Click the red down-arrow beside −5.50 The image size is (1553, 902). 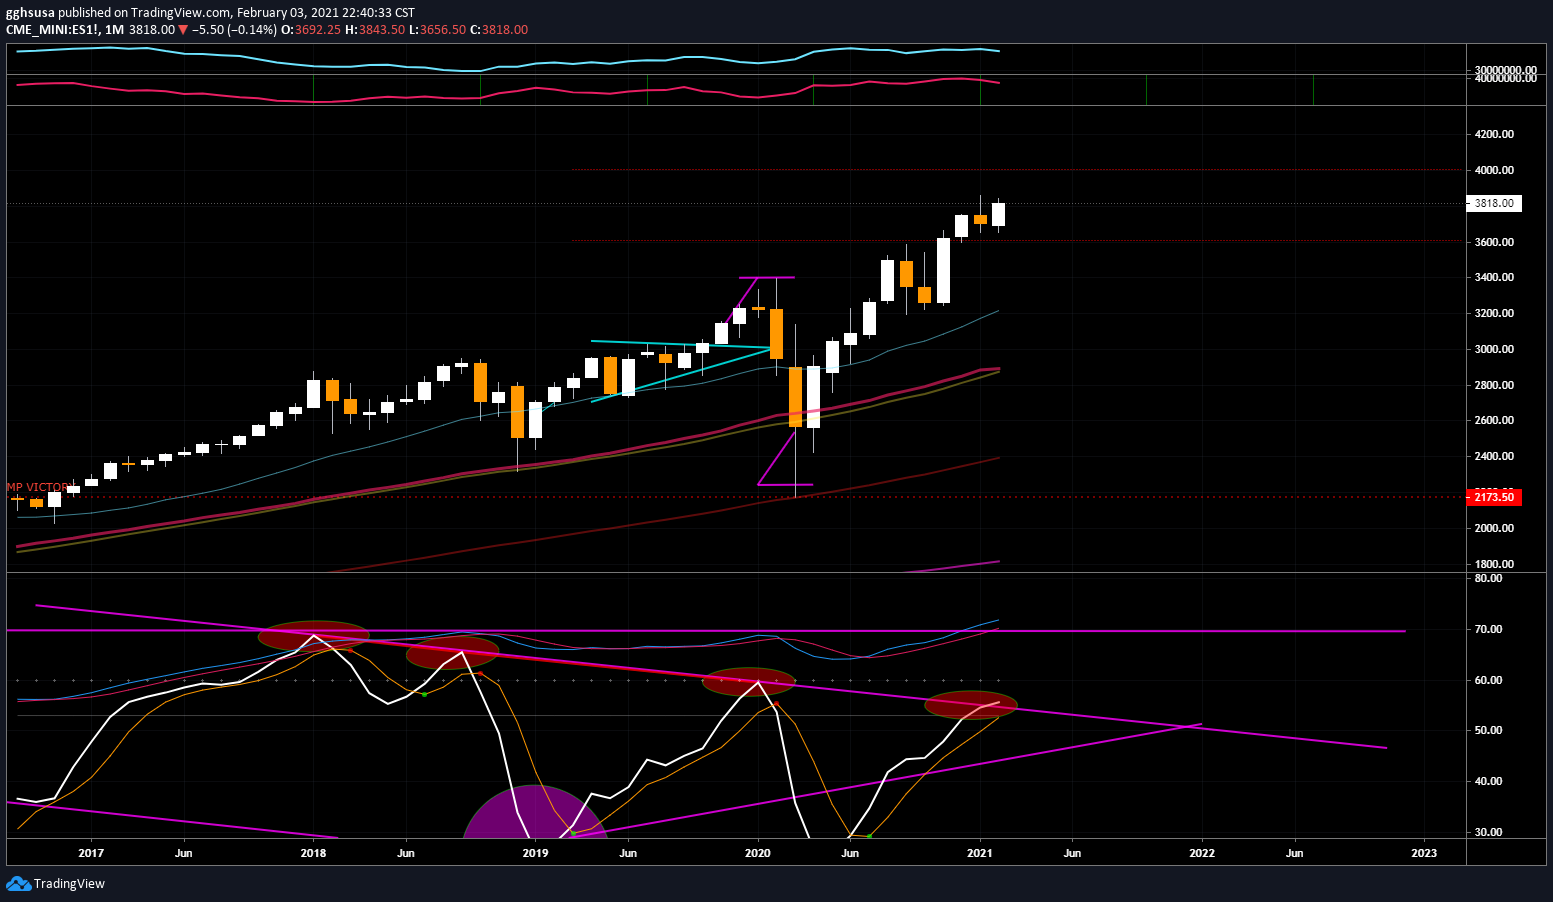click(183, 30)
